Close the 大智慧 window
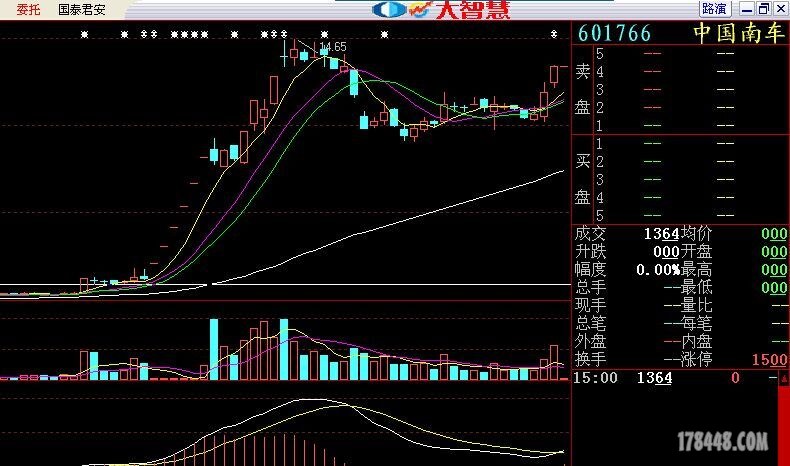This screenshot has height=466, width=790. pyautogui.click(x=779, y=9)
